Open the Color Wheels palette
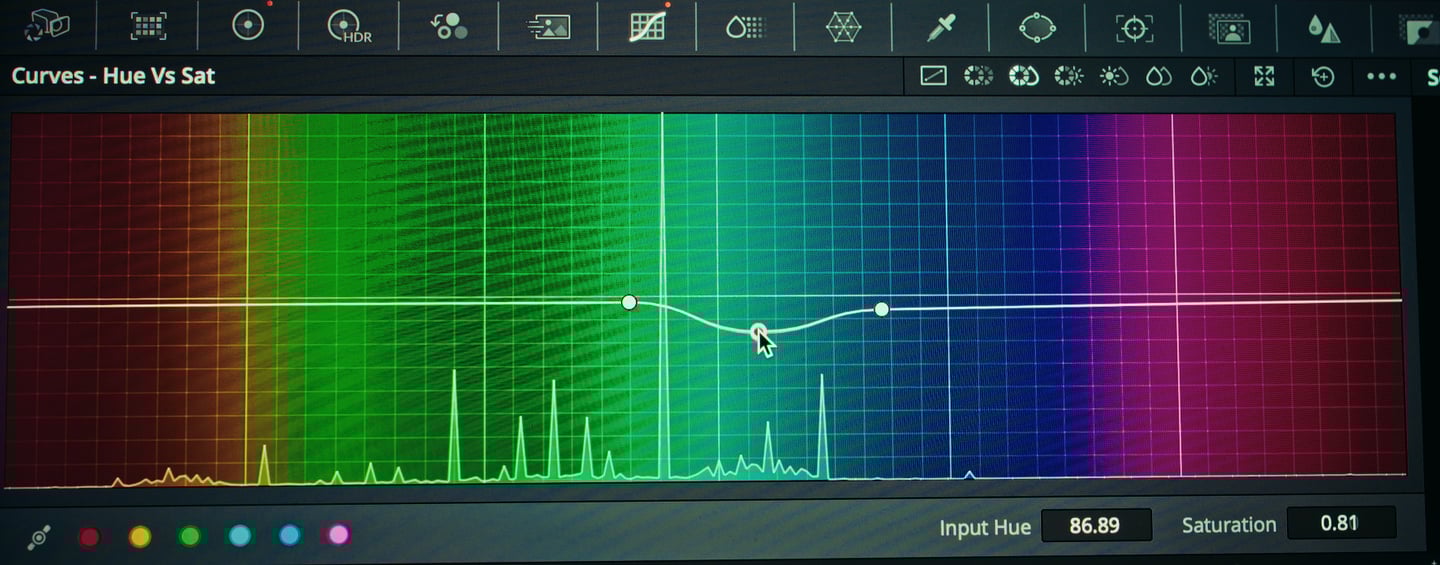This screenshot has width=1440, height=565. click(x=247, y=26)
